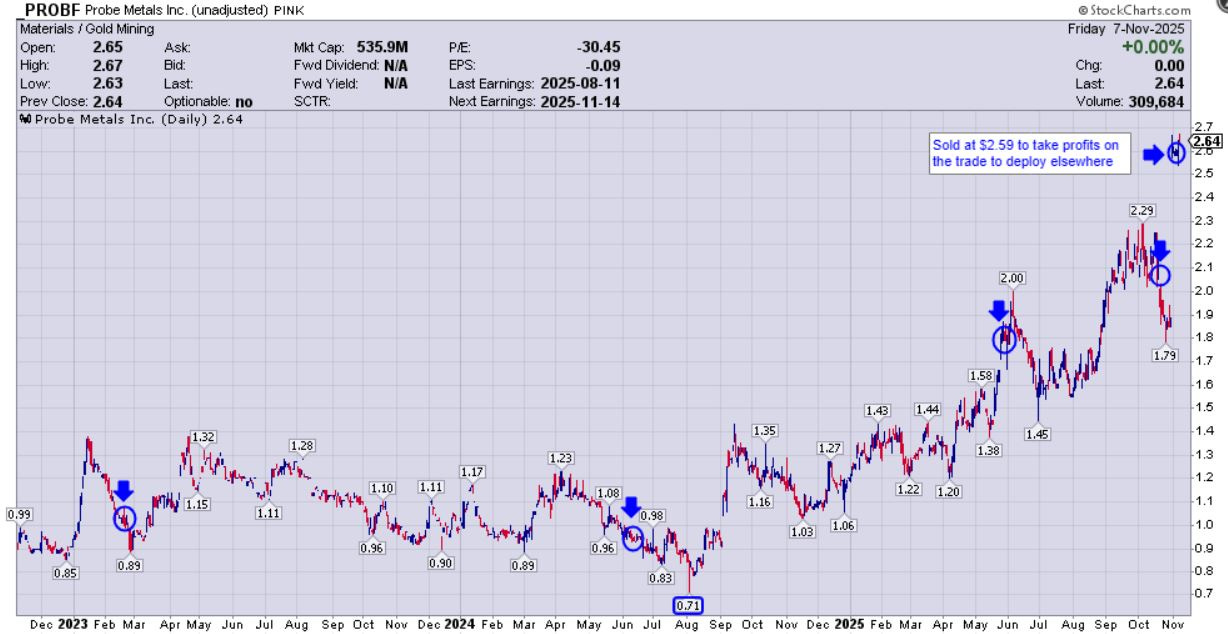Screen dimensions: 1228x634
Task: Click the 0.99 price label at the chart's start
Action: pos(19,514)
